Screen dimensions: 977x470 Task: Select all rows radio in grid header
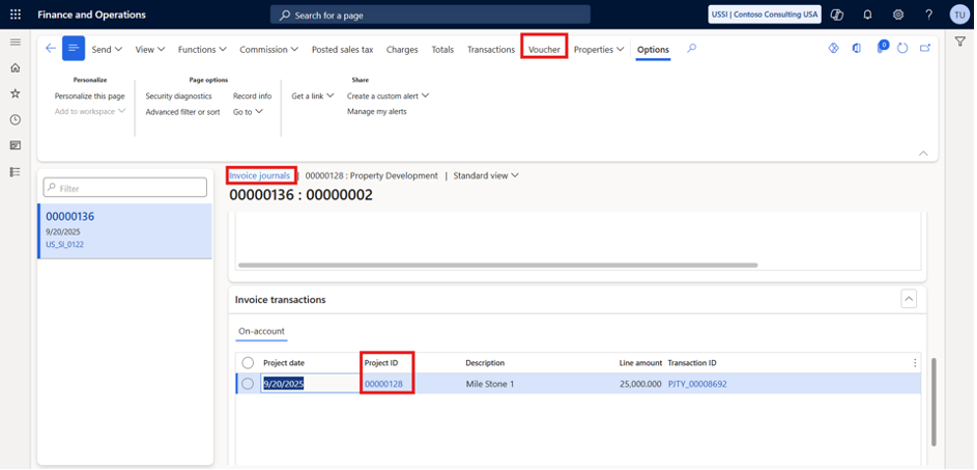[247, 363]
